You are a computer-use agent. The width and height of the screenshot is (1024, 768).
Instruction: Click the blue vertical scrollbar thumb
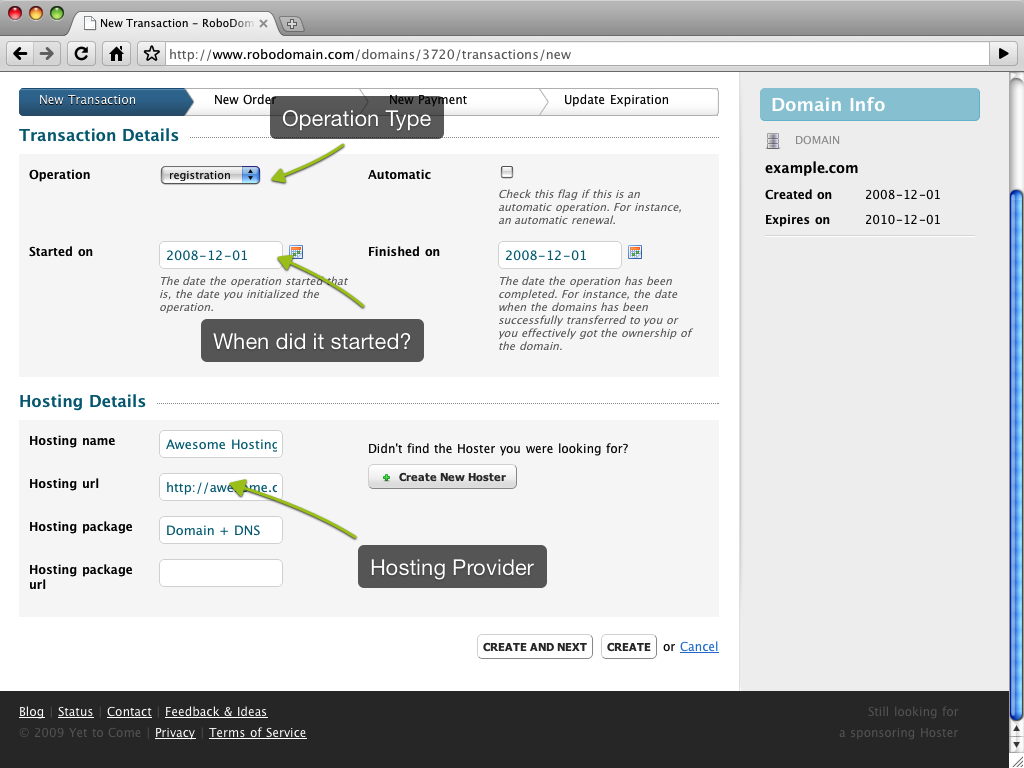pyautogui.click(x=1017, y=454)
